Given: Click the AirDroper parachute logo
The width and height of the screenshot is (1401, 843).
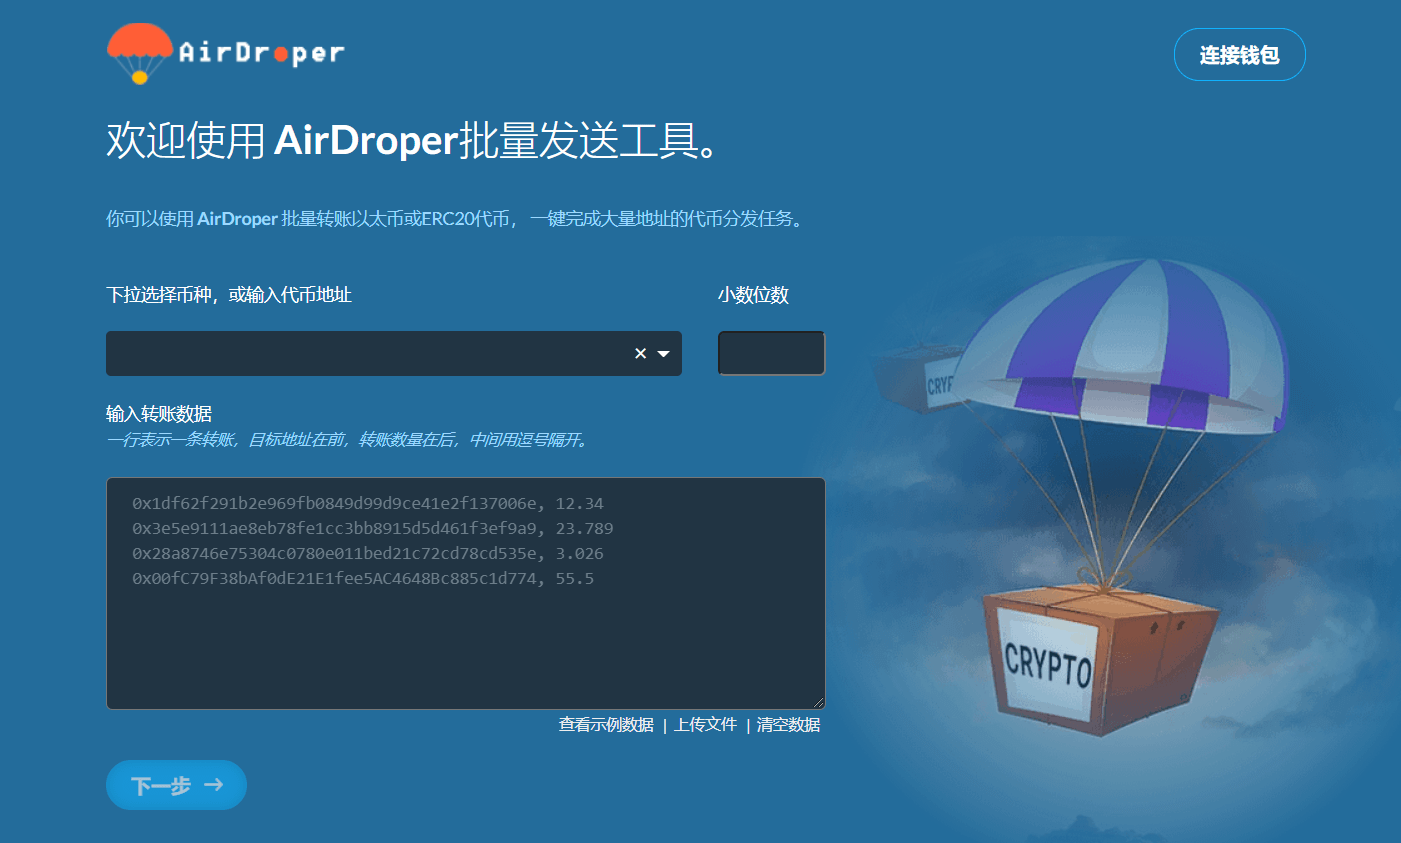Looking at the screenshot, I should pyautogui.click(x=140, y=53).
